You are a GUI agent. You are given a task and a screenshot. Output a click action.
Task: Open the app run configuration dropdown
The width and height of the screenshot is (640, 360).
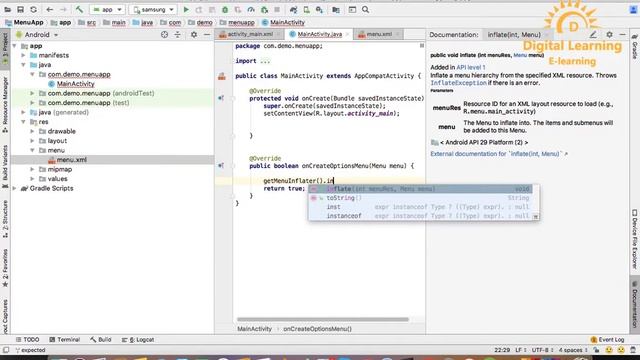coord(107,9)
